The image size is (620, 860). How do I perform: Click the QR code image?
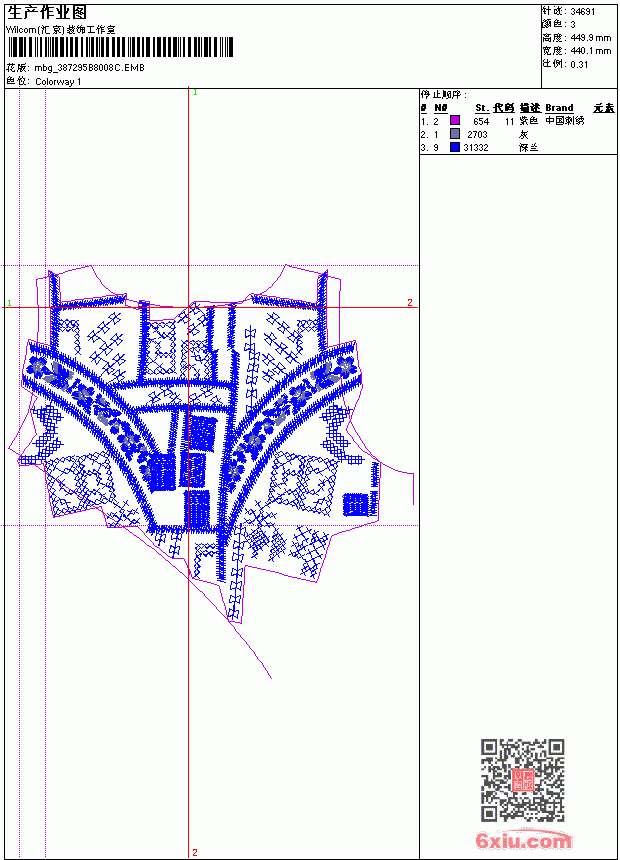coord(522,780)
